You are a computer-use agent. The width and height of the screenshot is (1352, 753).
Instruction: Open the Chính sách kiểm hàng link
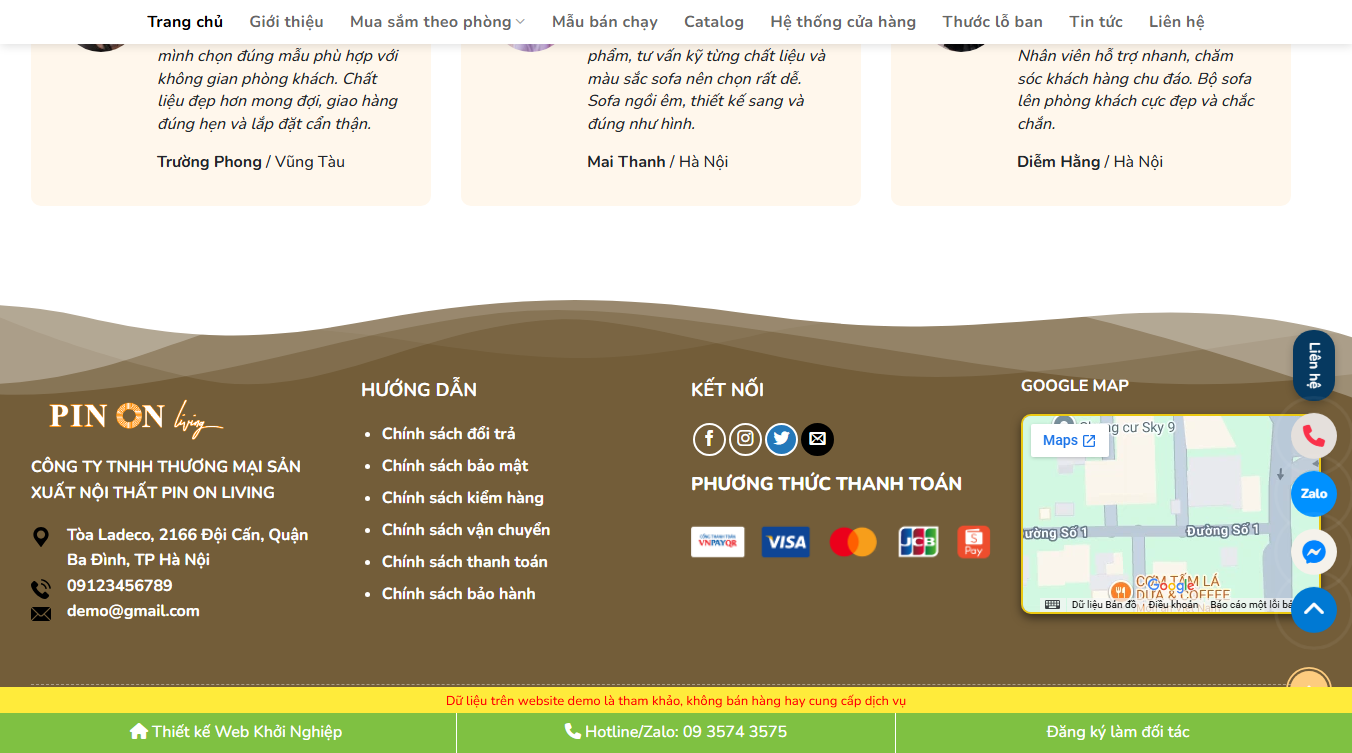click(x=463, y=497)
